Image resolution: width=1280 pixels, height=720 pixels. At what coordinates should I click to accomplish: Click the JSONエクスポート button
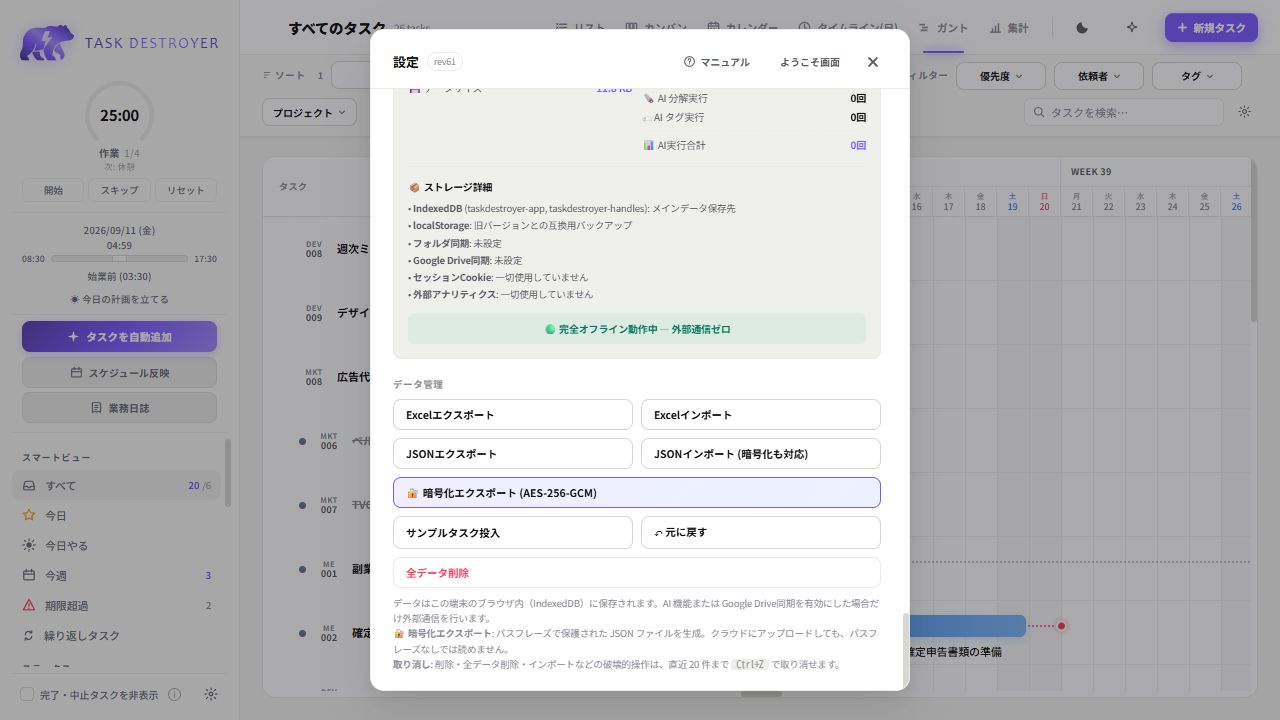click(513, 454)
